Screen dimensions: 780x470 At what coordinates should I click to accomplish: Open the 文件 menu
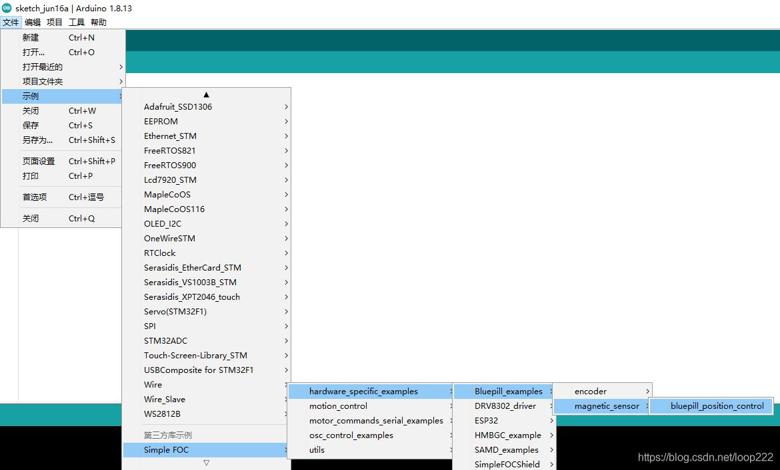(x=10, y=22)
